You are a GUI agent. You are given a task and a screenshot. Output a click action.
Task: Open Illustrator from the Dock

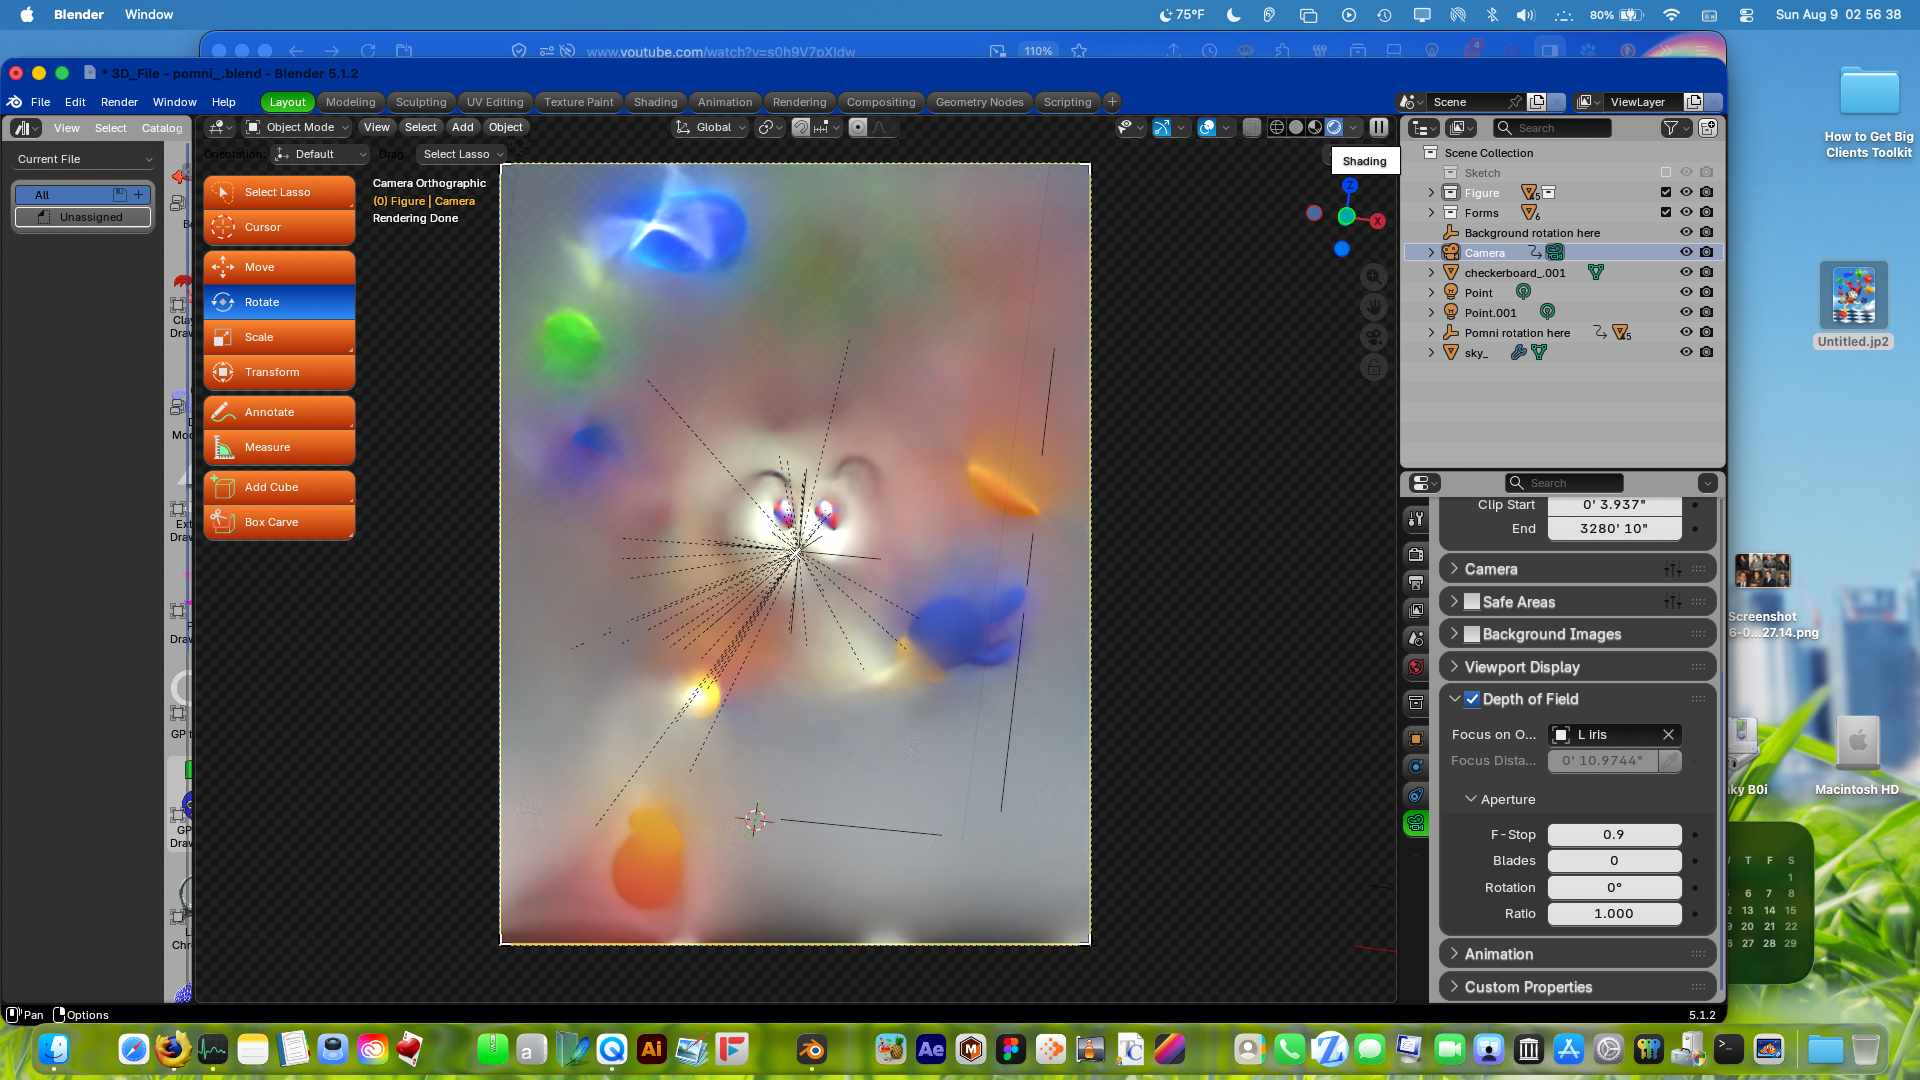click(652, 1049)
